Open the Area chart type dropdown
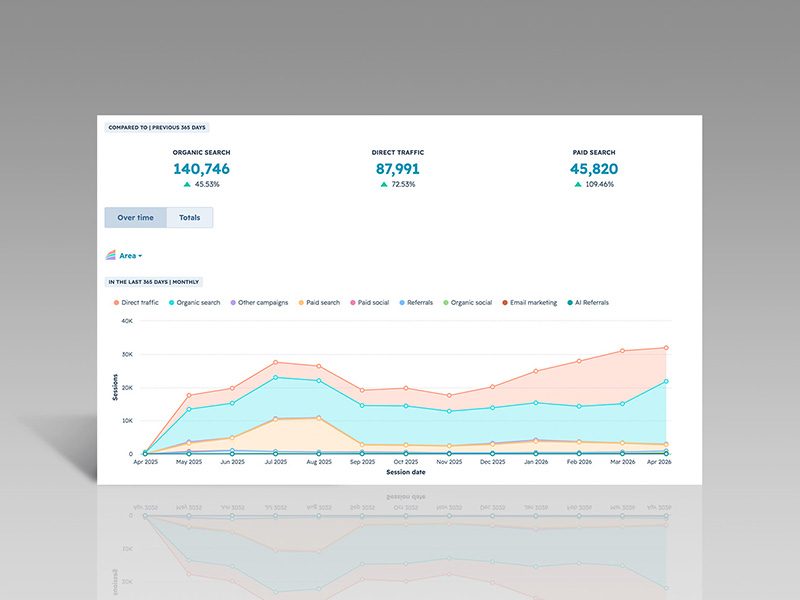This screenshot has width=800, height=600. (130, 256)
